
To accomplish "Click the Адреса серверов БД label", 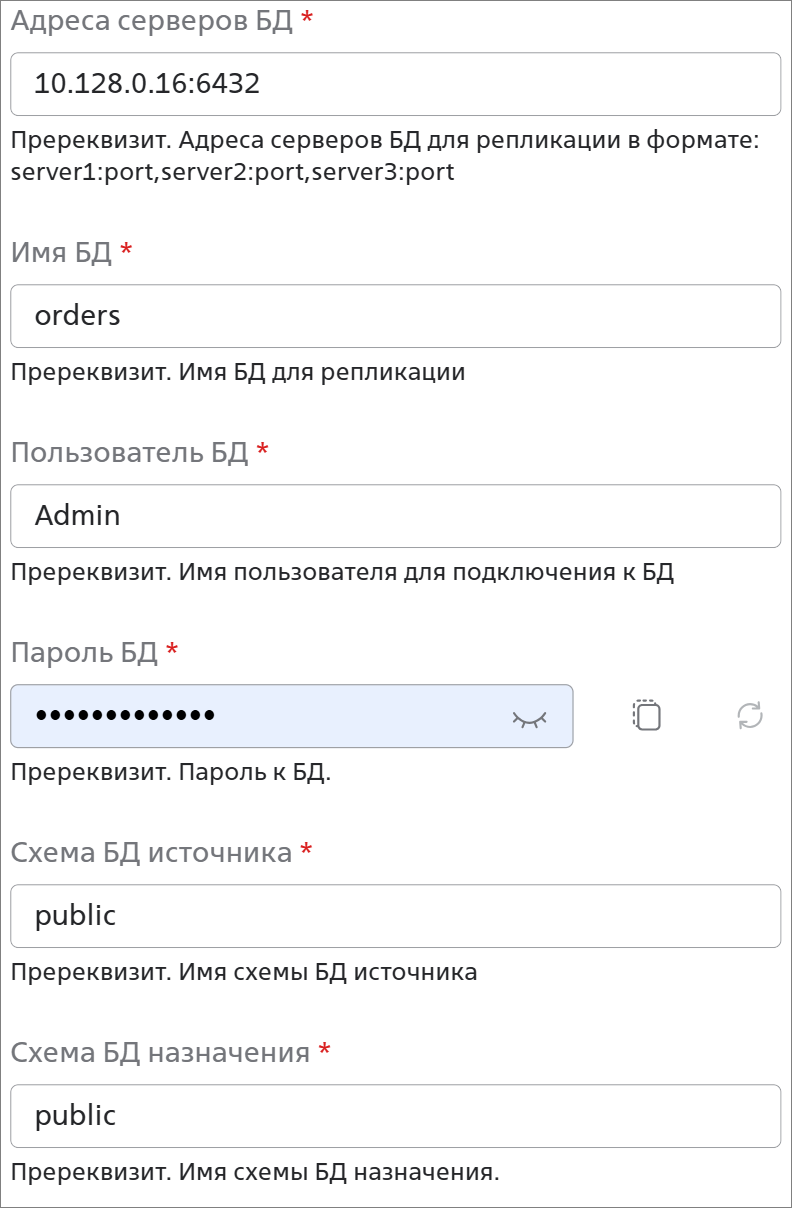I will pyautogui.click(x=152, y=22).
